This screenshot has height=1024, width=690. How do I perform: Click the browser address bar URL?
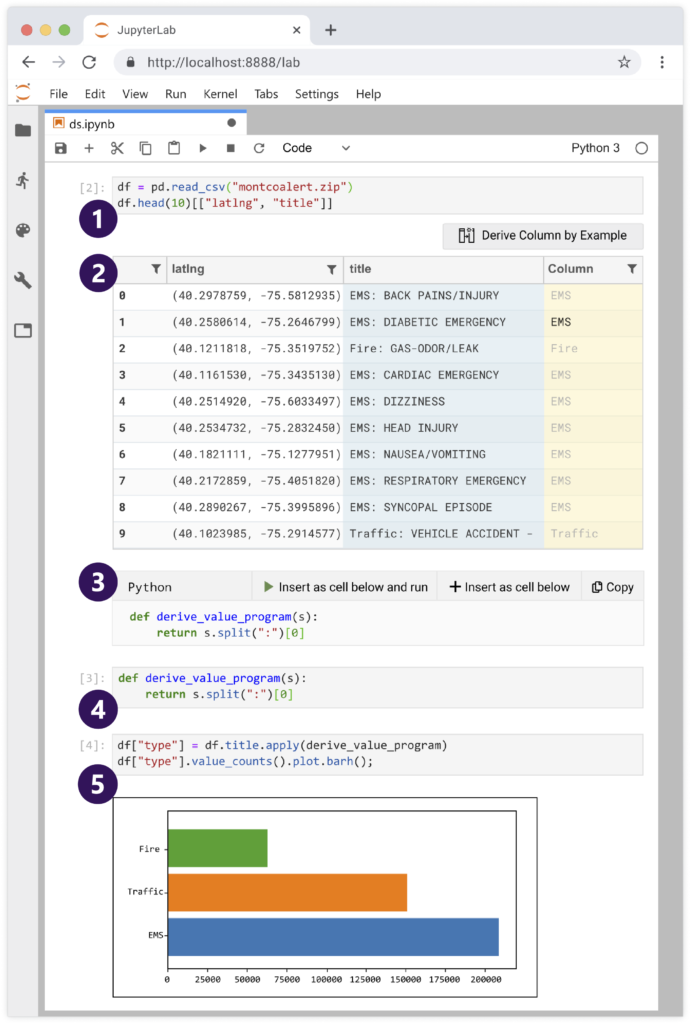point(223,62)
